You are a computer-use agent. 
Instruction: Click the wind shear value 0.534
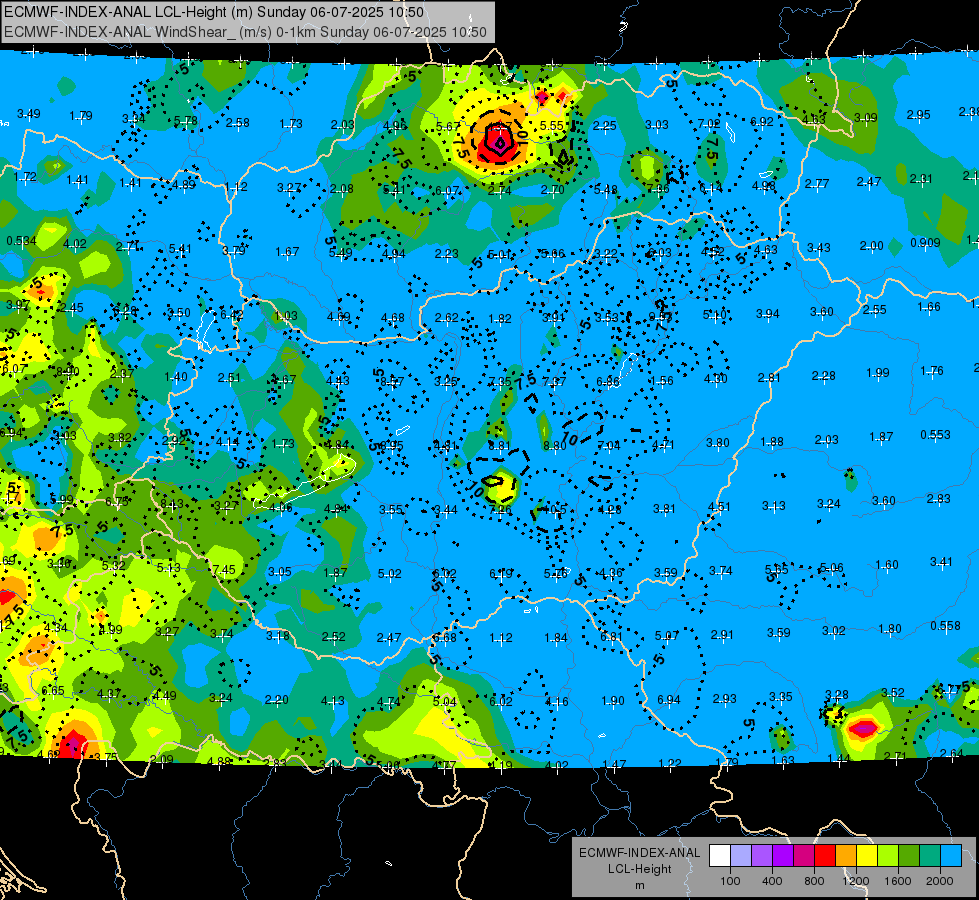pos(21,241)
